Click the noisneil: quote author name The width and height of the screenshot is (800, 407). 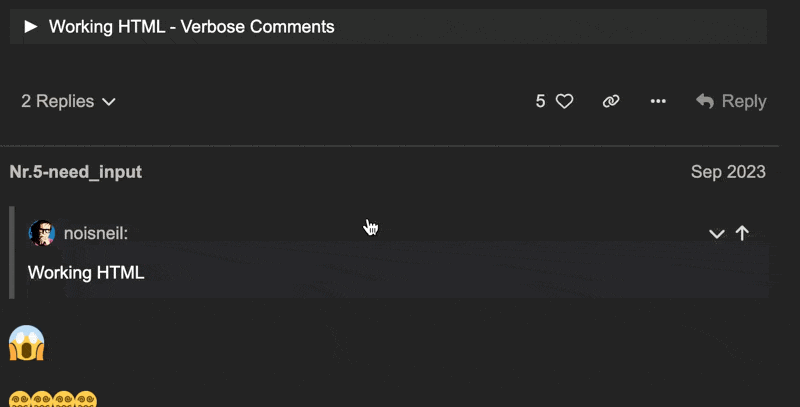96,234
